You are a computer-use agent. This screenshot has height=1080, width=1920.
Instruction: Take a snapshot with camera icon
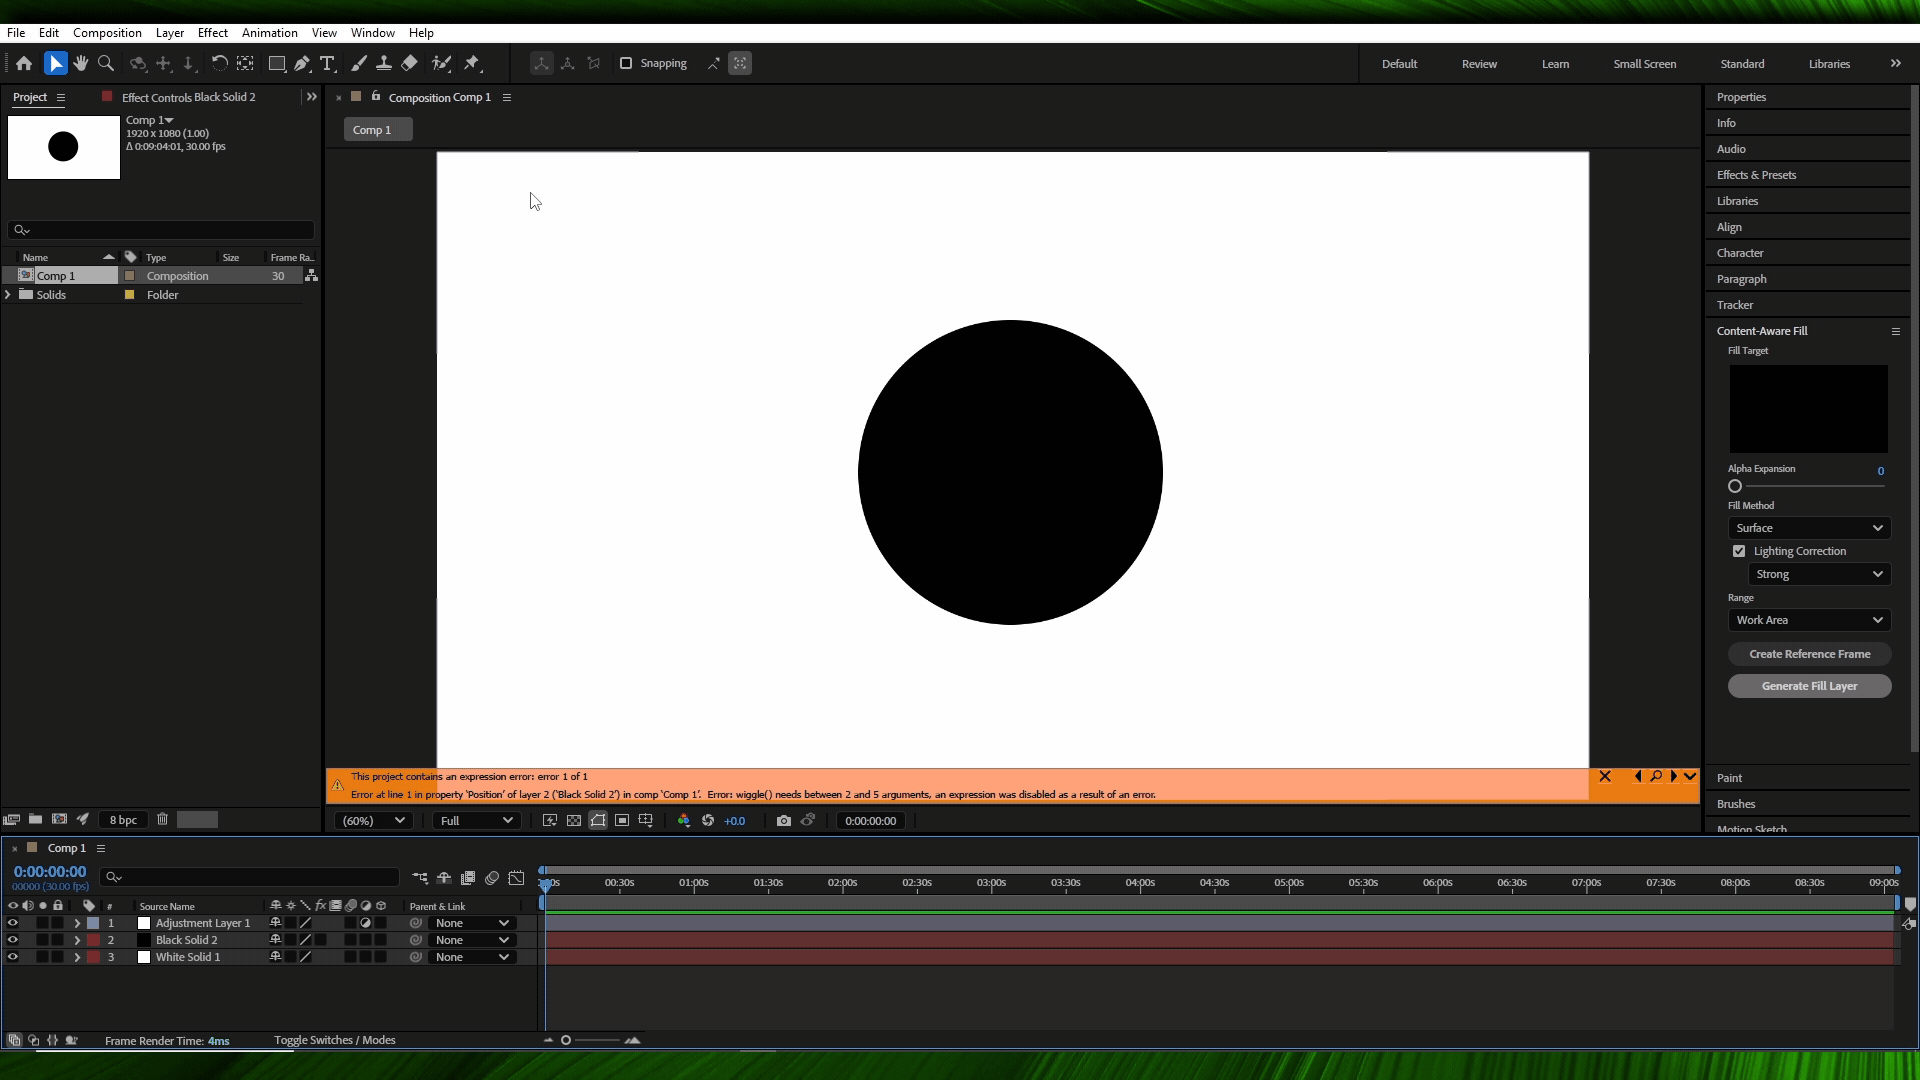pos(784,821)
